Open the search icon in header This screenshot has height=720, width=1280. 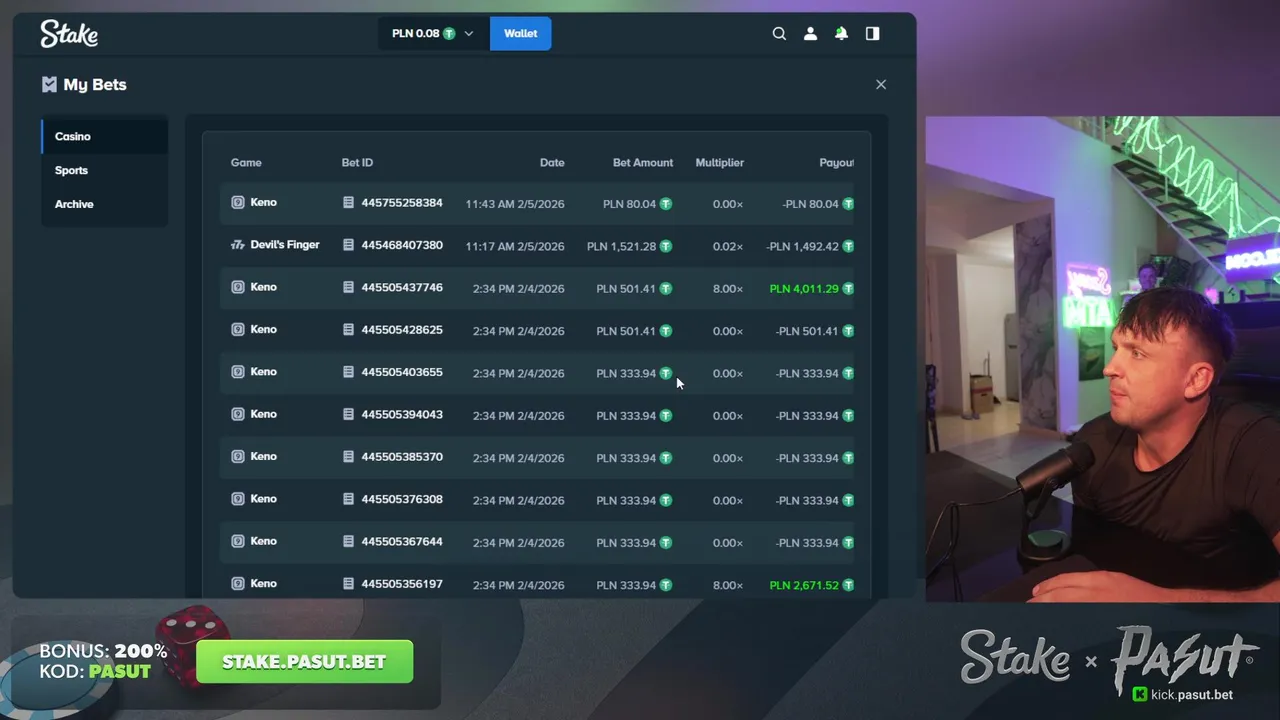(x=779, y=33)
